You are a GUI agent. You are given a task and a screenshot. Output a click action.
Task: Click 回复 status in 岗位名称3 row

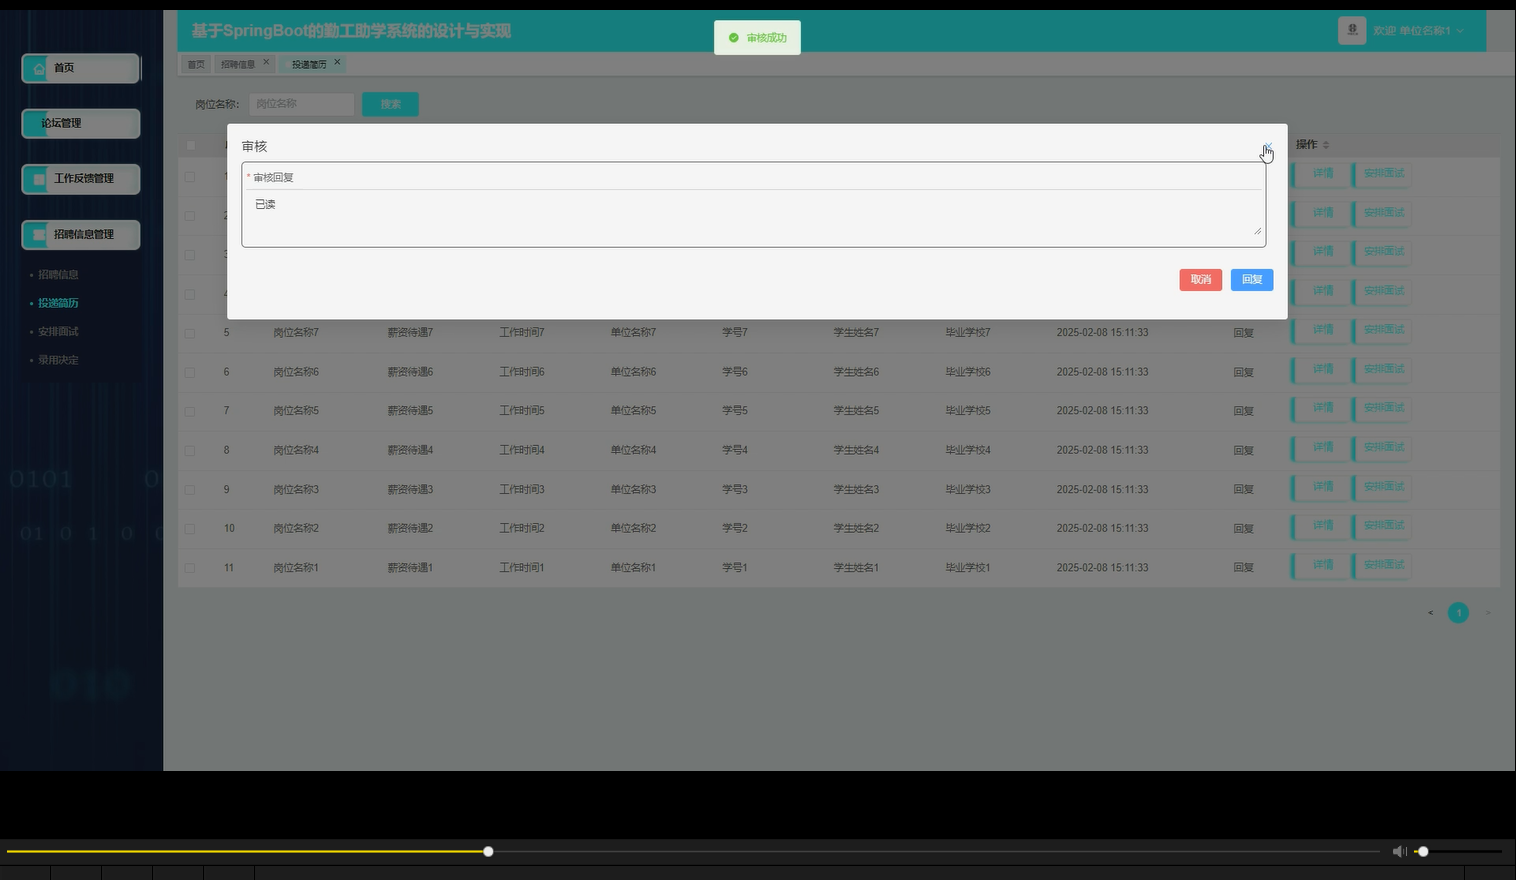pyautogui.click(x=1243, y=490)
